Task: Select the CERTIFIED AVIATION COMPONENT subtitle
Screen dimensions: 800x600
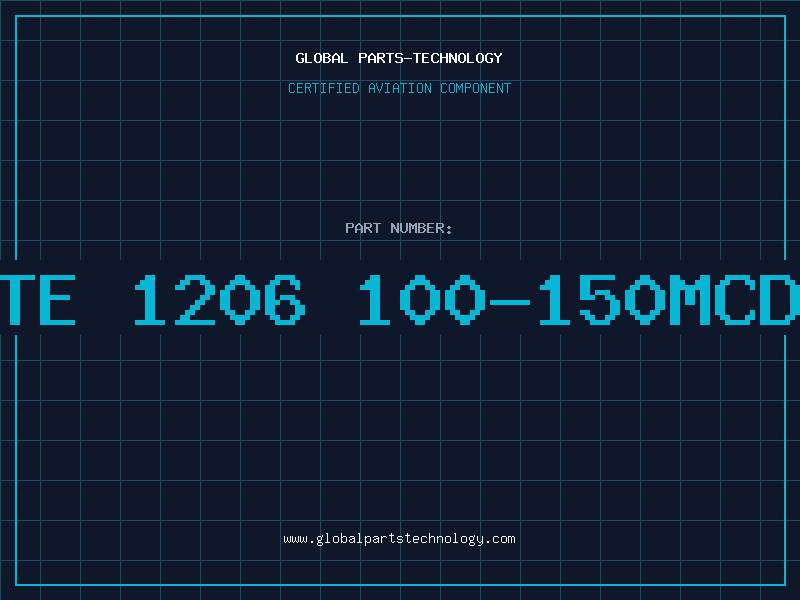Action: click(399, 88)
